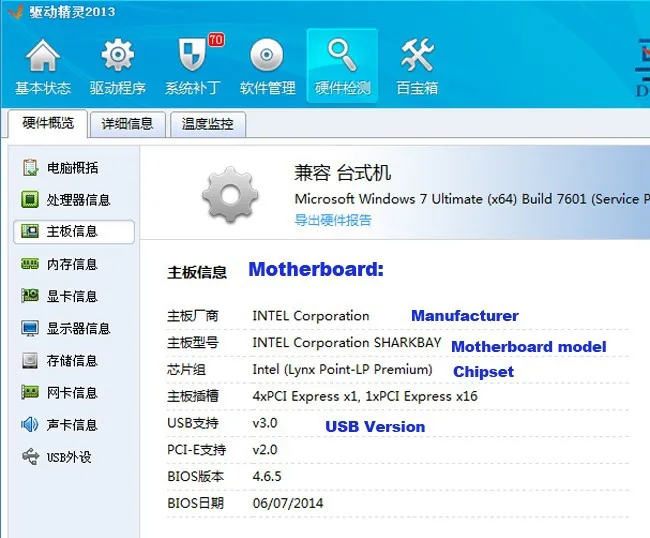The image size is (650, 538).
Task: Click the USB外设 USB symbol icon
Action: pos(30,456)
